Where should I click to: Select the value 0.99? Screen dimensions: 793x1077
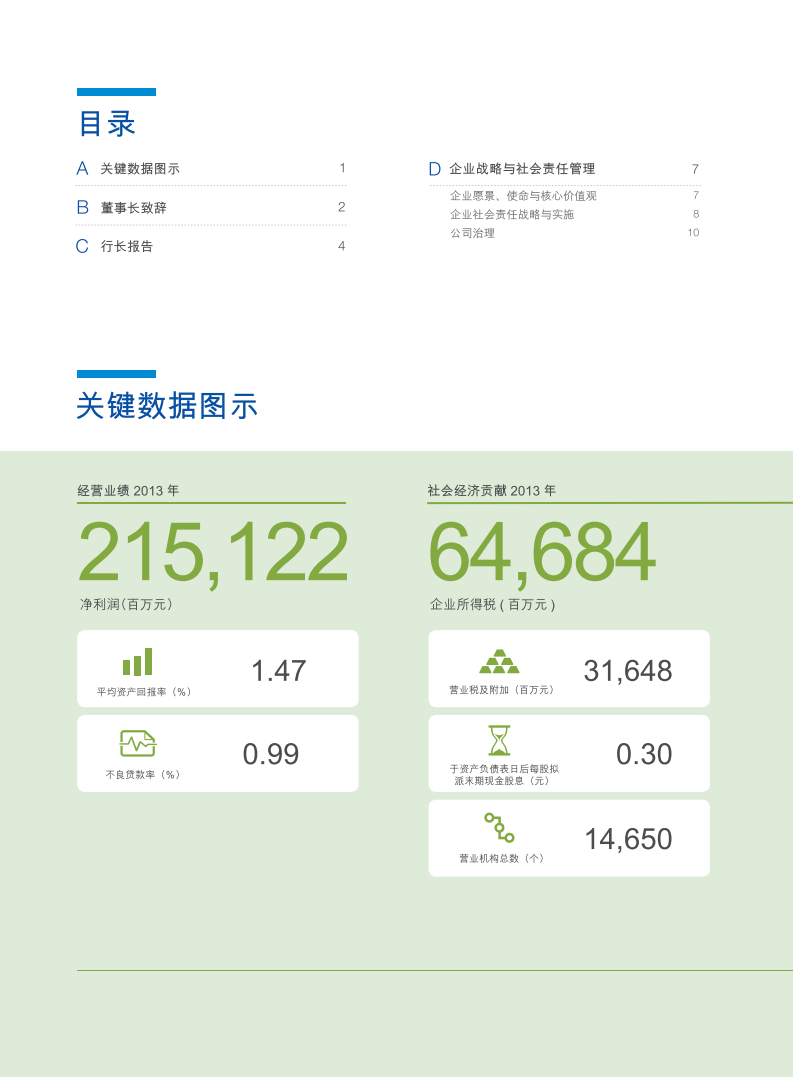pyautogui.click(x=271, y=754)
